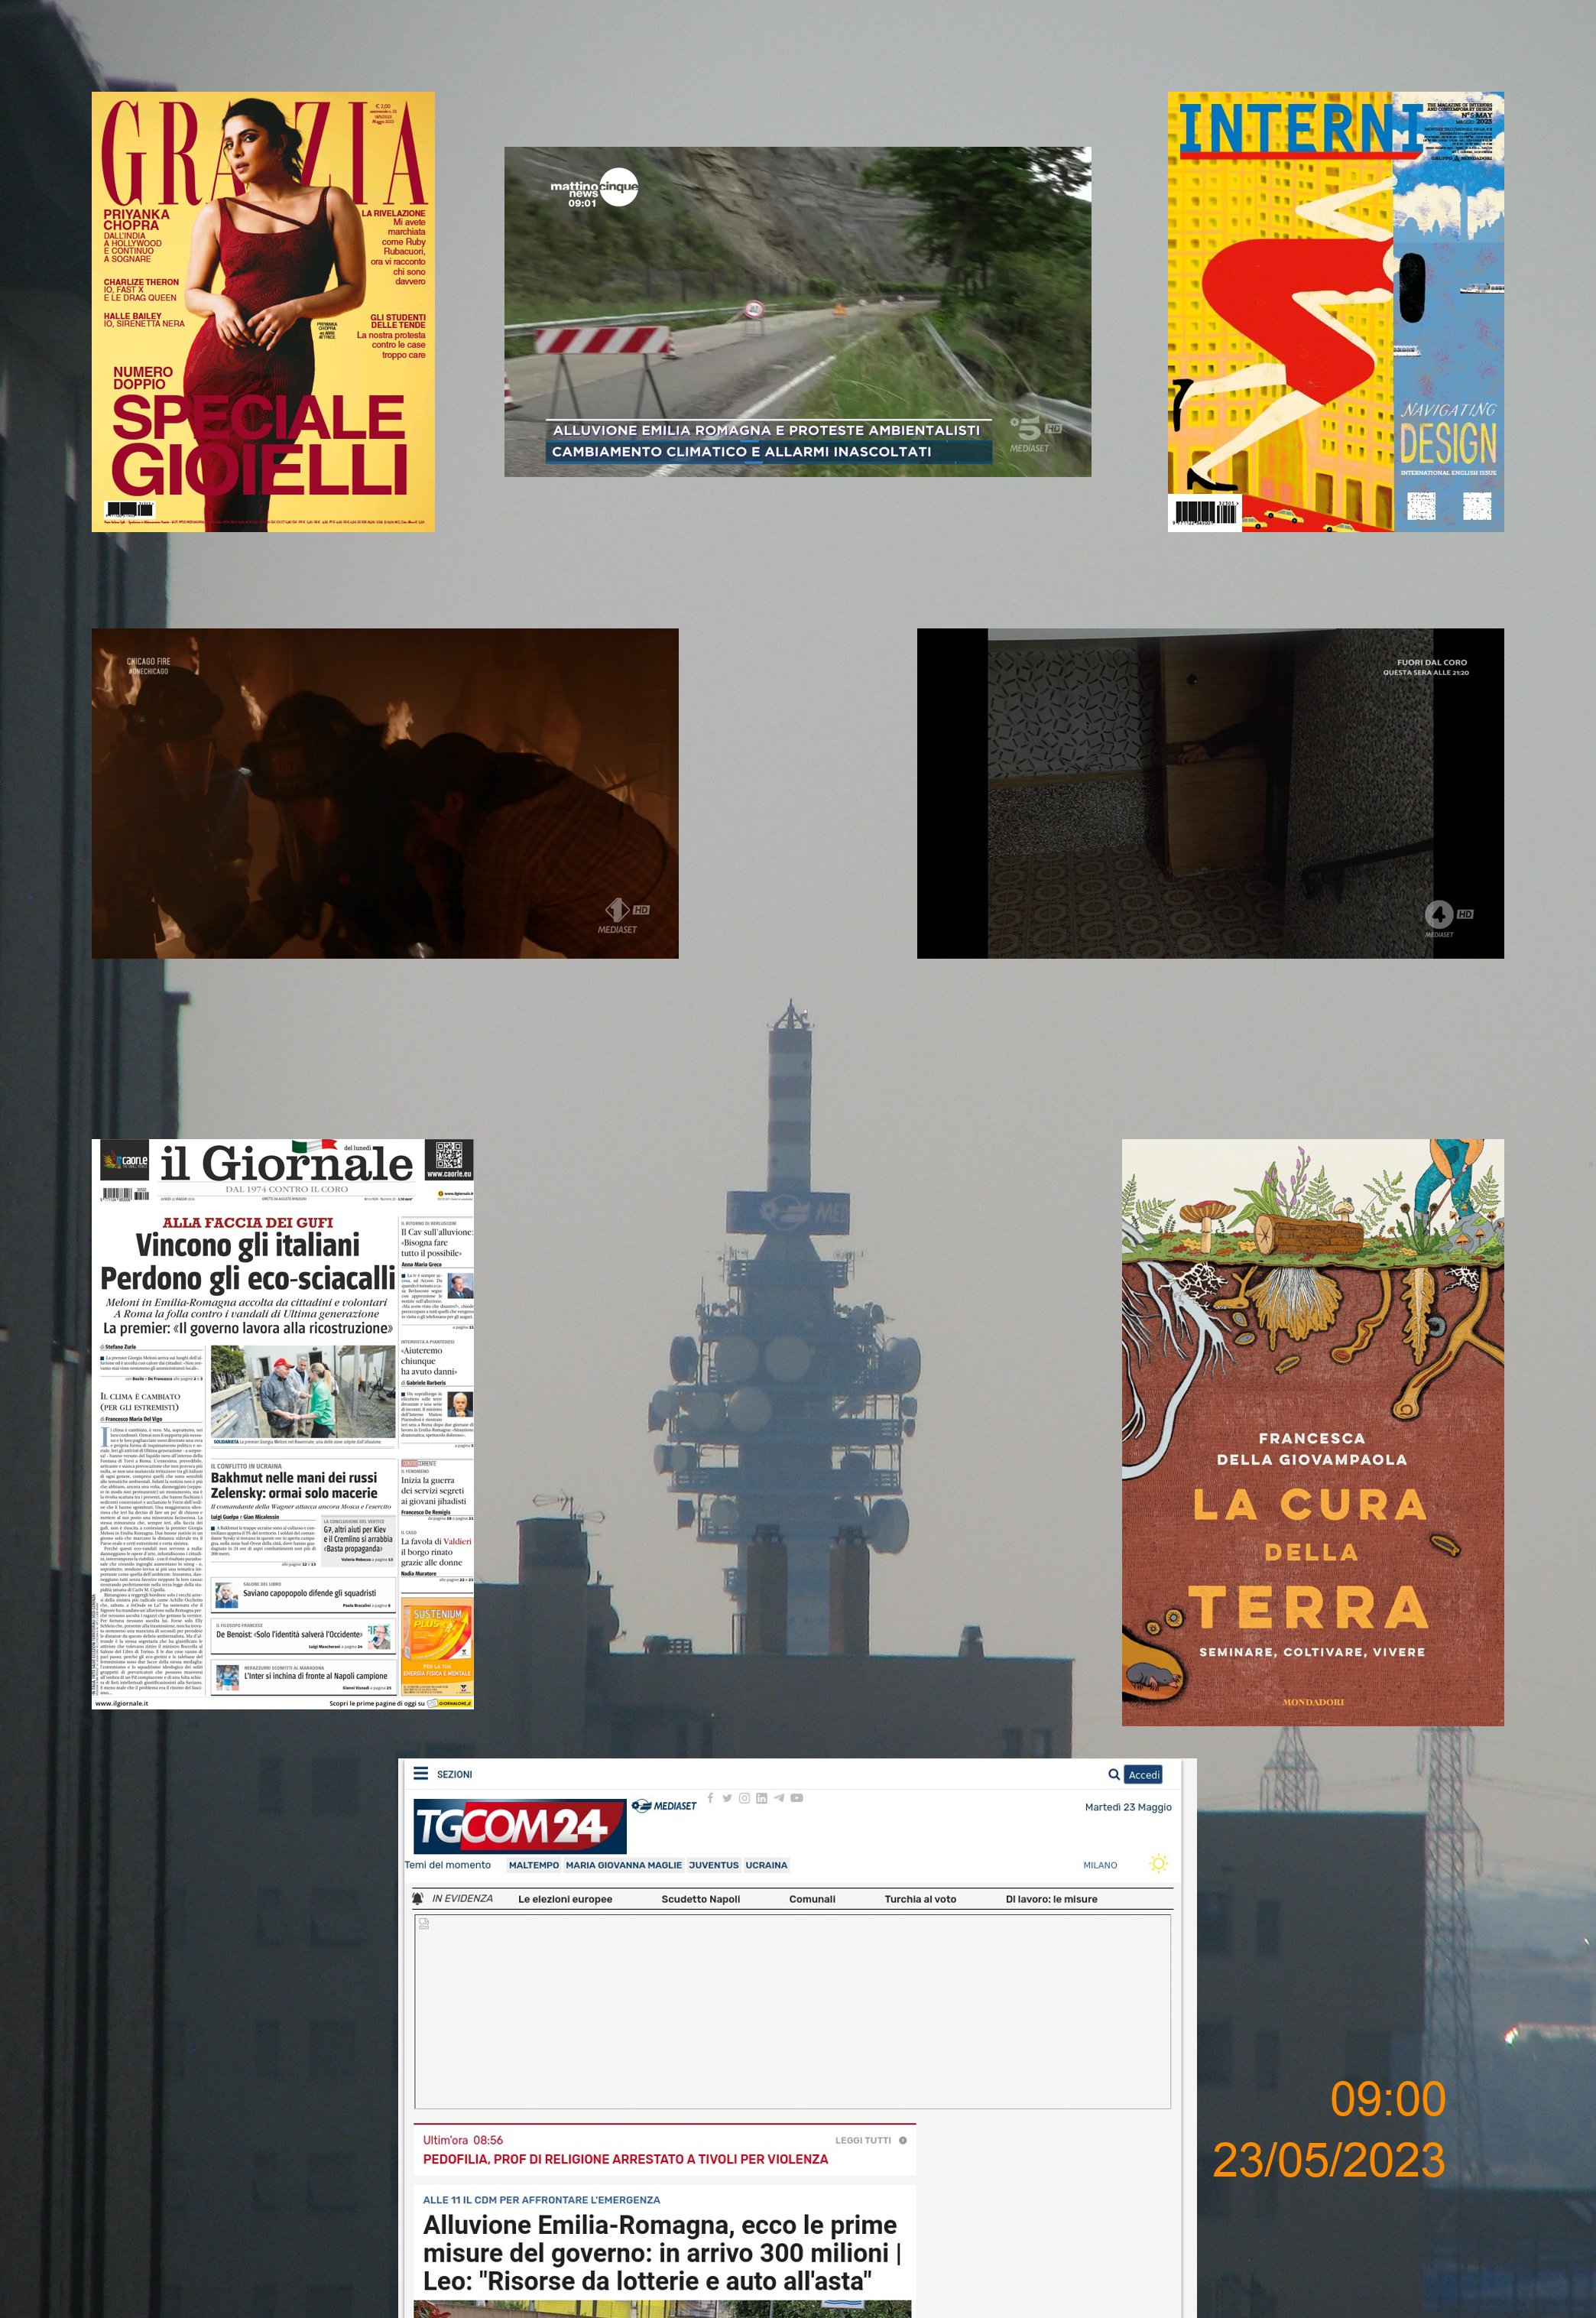Open the YouTube social icon
The width and height of the screenshot is (1596, 2318).
[797, 1797]
